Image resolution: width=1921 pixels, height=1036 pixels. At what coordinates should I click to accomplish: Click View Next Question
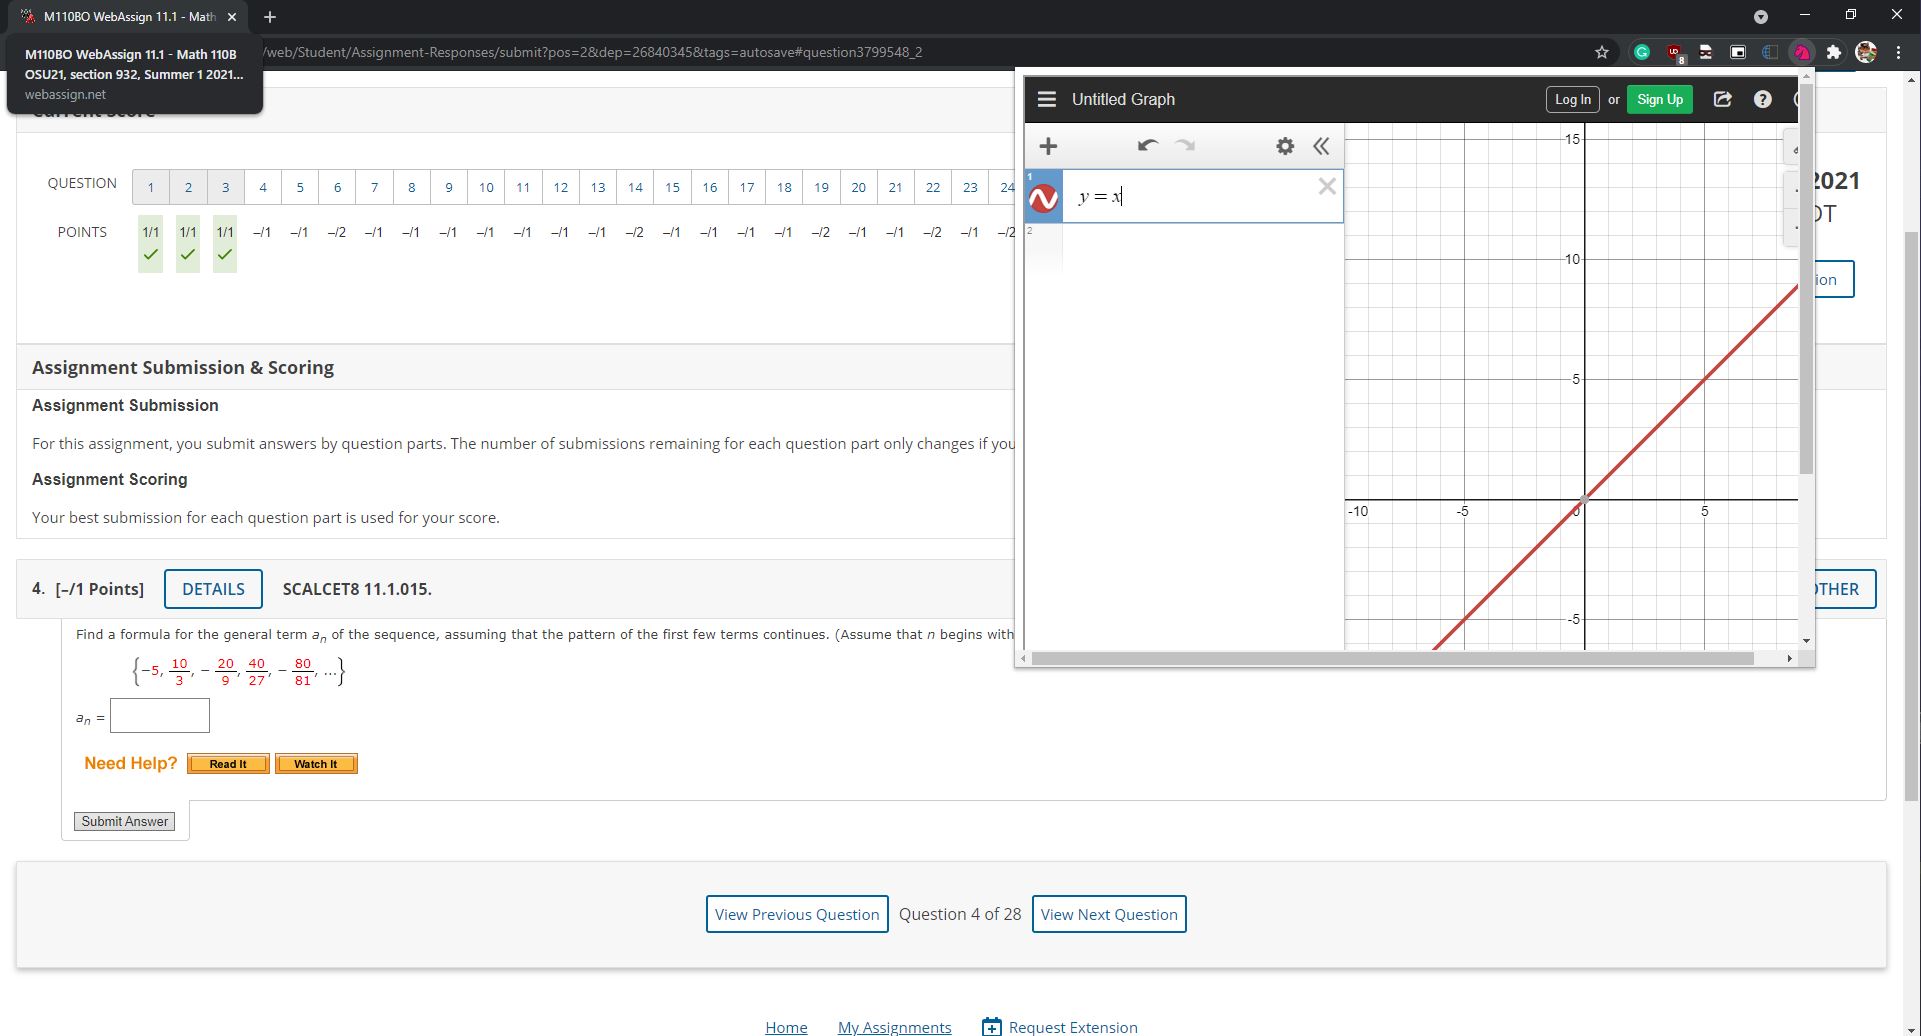[x=1108, y=913]
